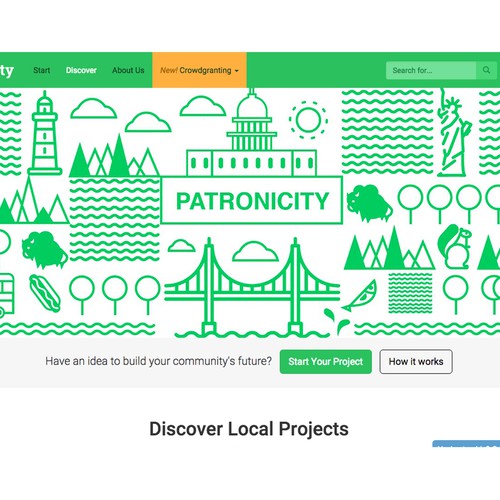
Task: Open the Start nav link
Action: pyautogui.click(x=42, y=70)
